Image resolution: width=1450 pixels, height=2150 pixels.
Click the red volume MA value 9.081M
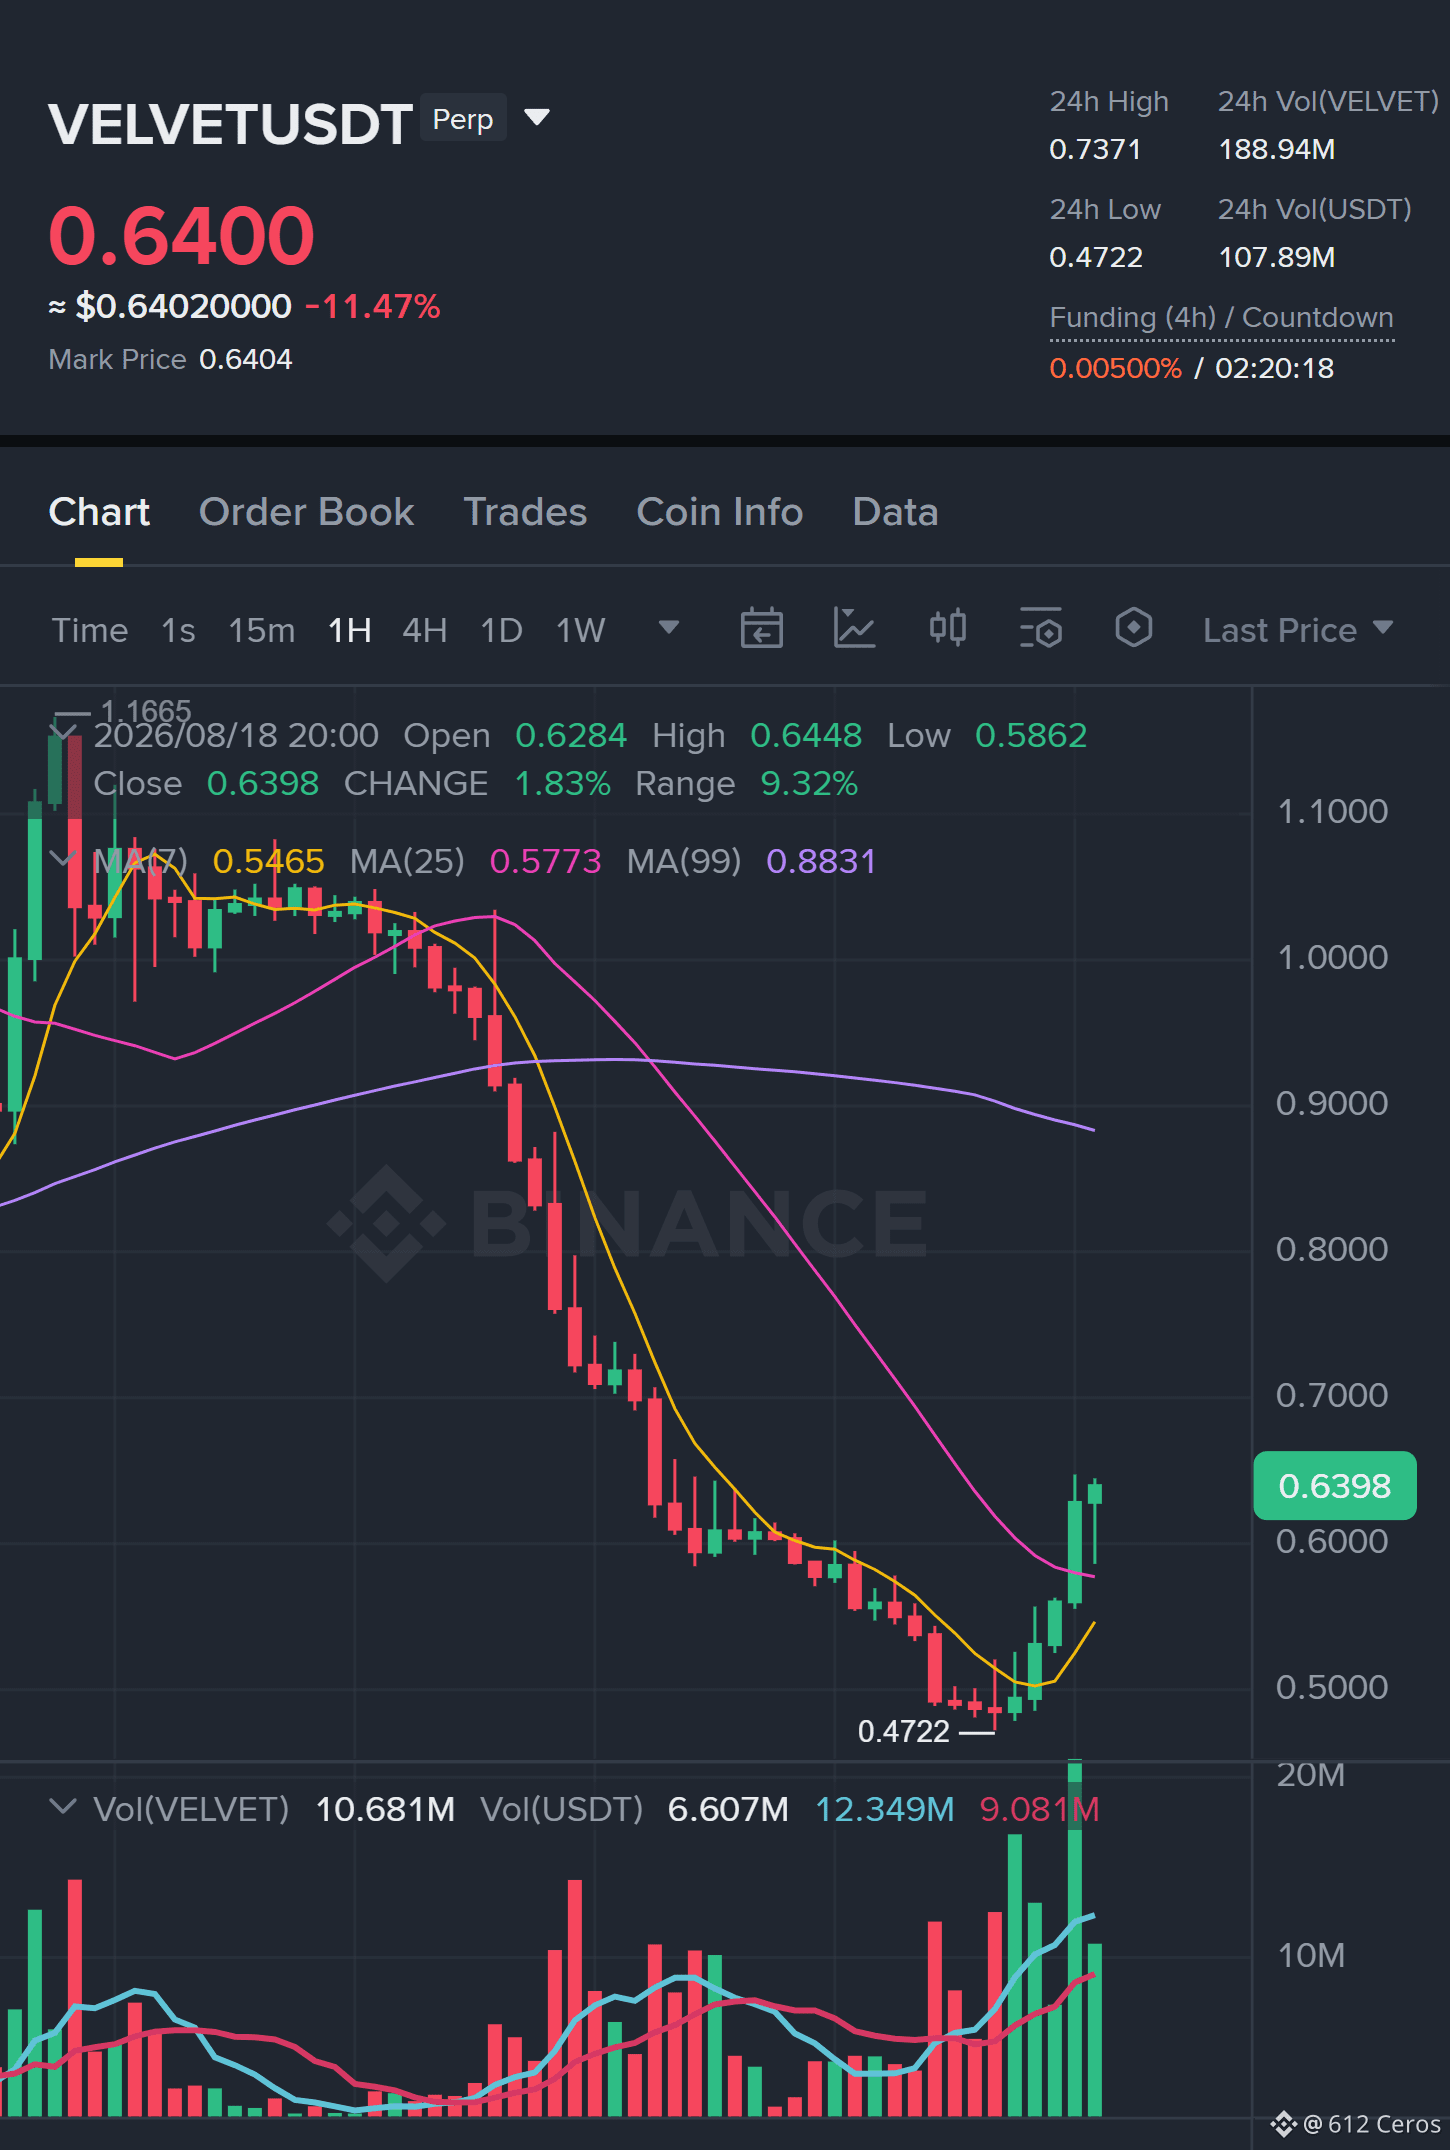[x=1040, y=1809]
